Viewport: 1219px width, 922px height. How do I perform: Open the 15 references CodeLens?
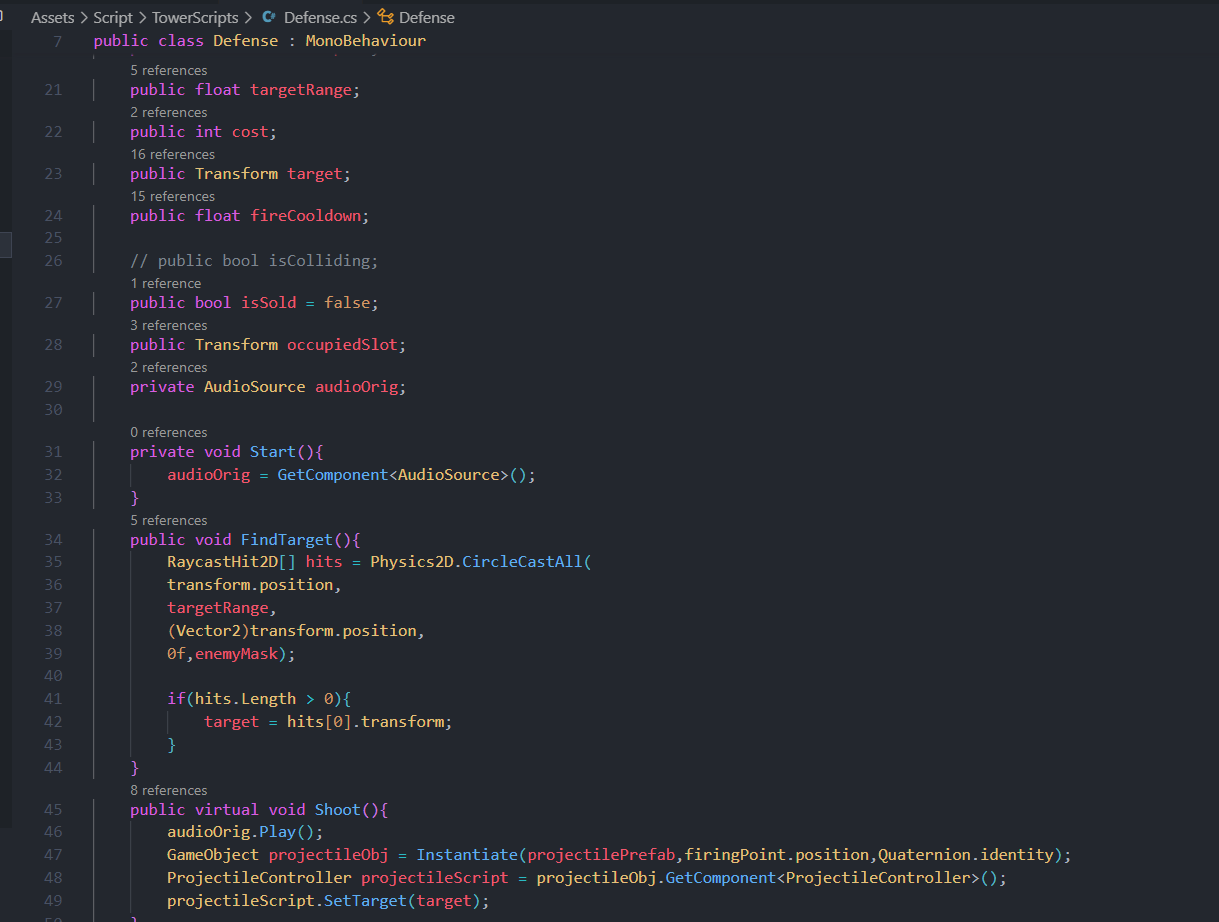click(x=172, y=196)
